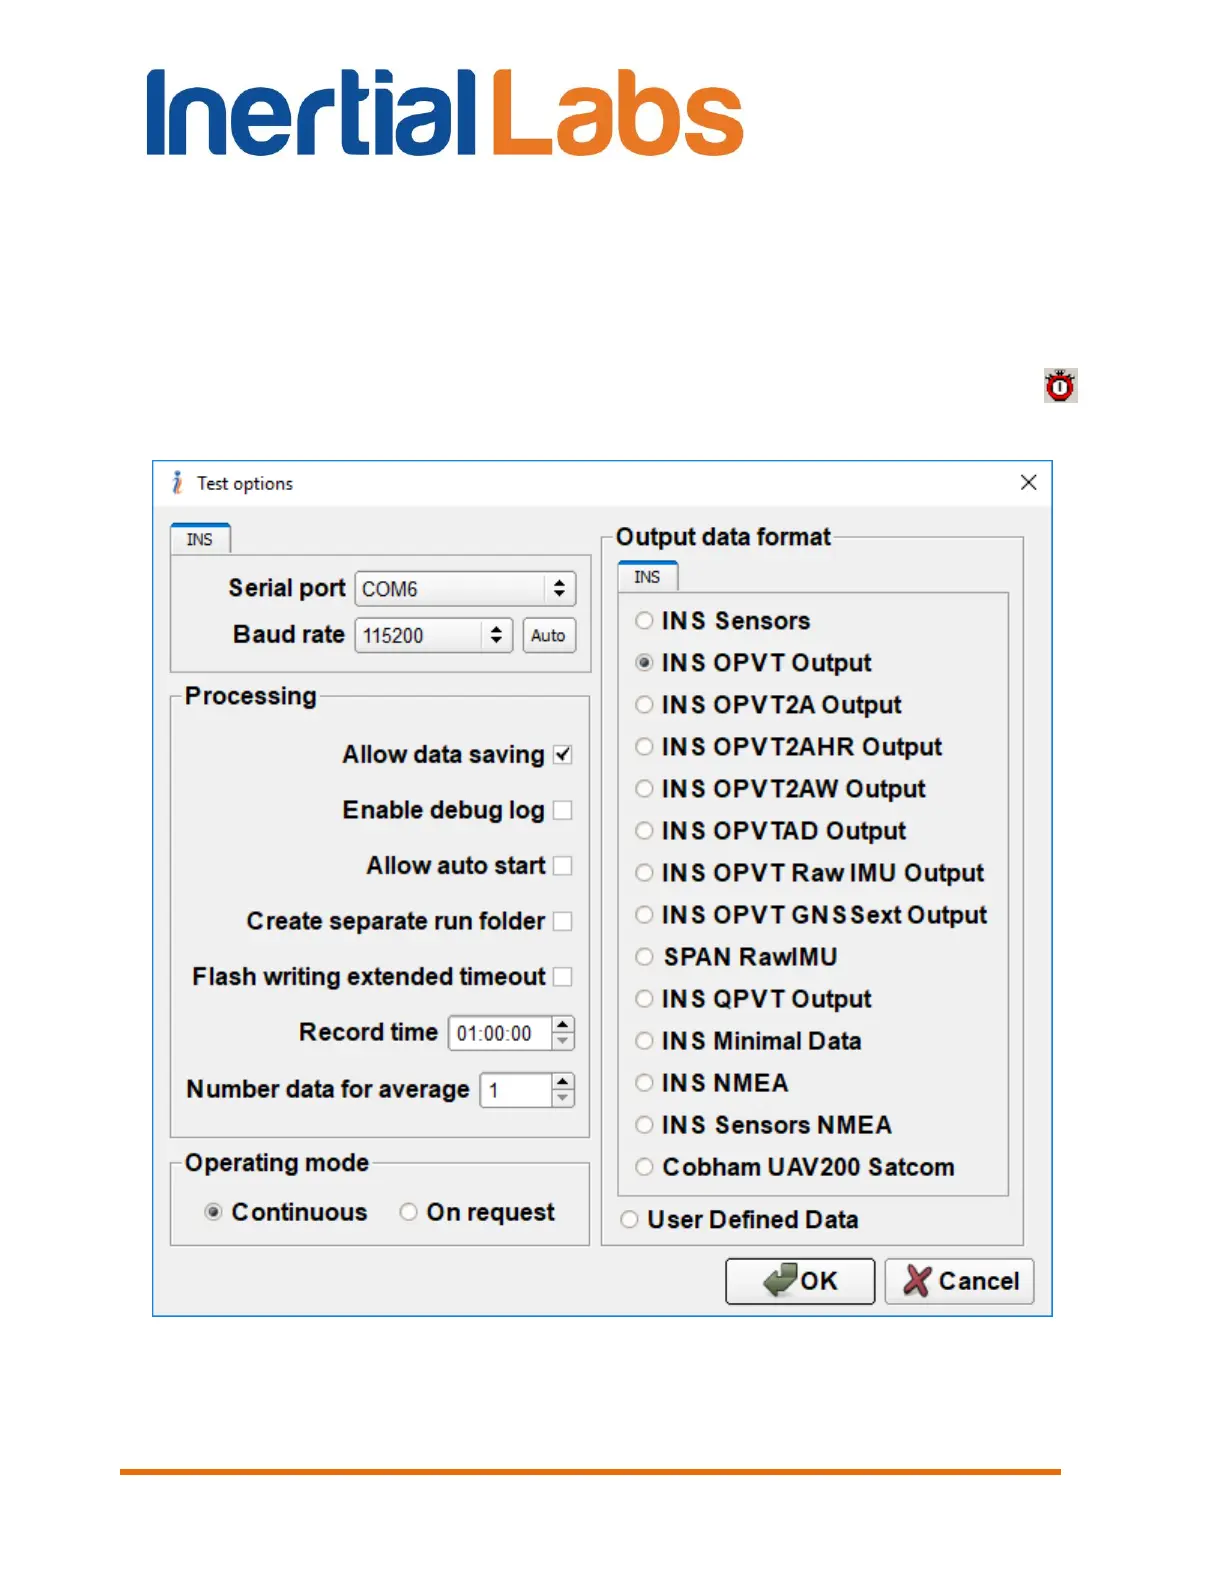The image size is (1224, 1584).
Task: Click the OK button
Action: 800,1281
